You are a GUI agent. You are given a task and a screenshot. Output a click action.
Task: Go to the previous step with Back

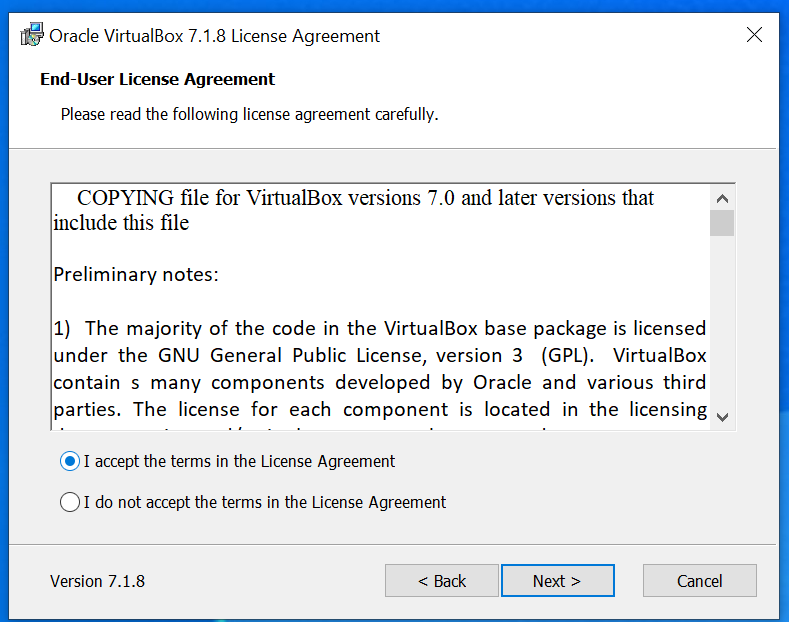point(442,581)
